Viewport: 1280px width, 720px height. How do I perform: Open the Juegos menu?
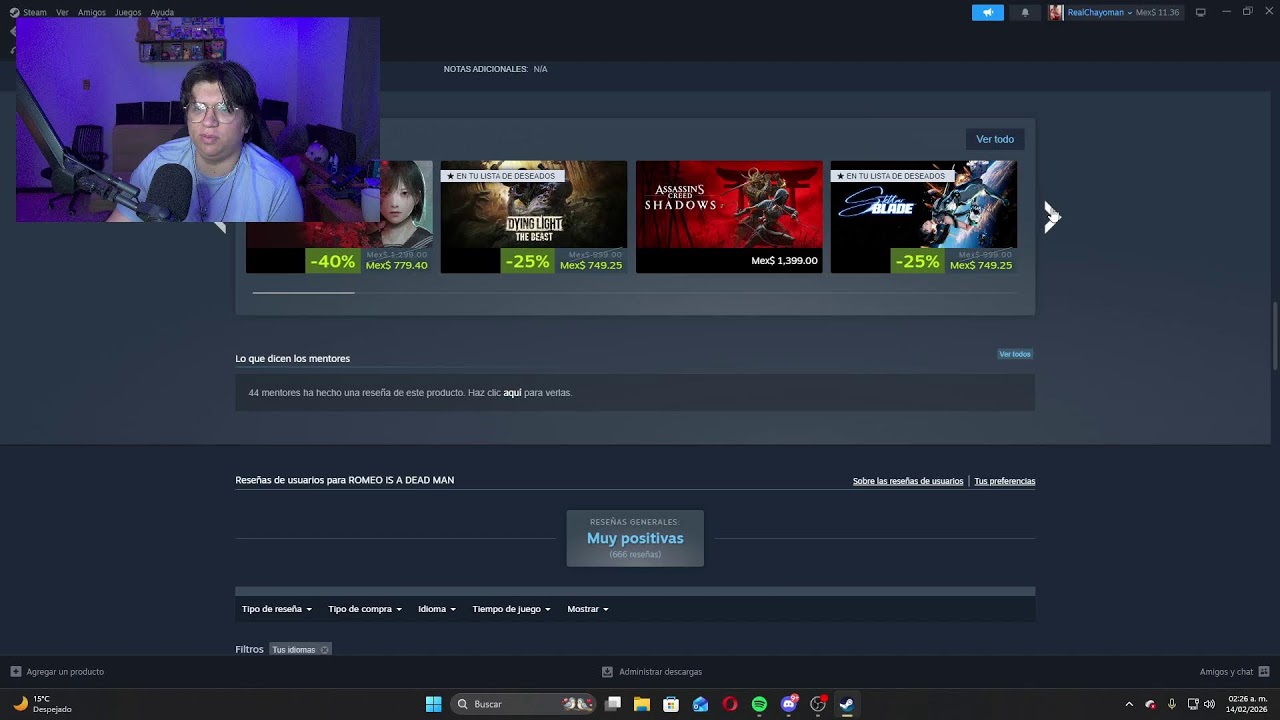click(x=128, y=12)
